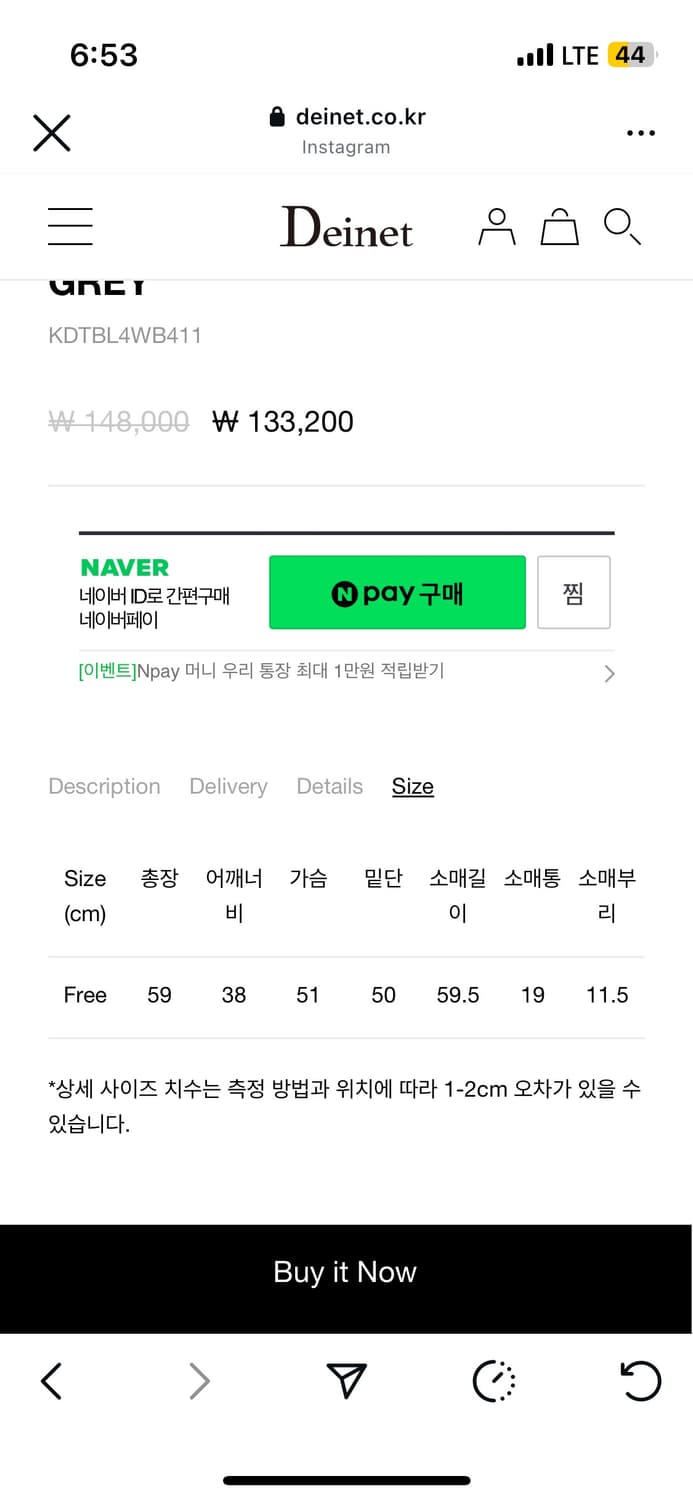Screen dimensions: 693x1500
Task: Expand the Npay 이벤트 promotion chevron
Action: tap(609, 673)
